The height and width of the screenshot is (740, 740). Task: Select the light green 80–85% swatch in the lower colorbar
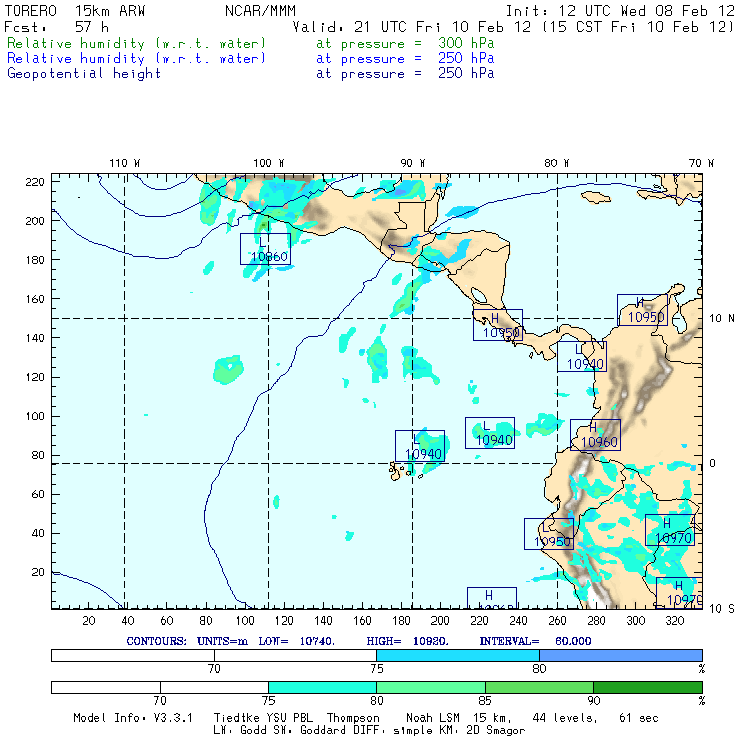click(x=431, y=687)
